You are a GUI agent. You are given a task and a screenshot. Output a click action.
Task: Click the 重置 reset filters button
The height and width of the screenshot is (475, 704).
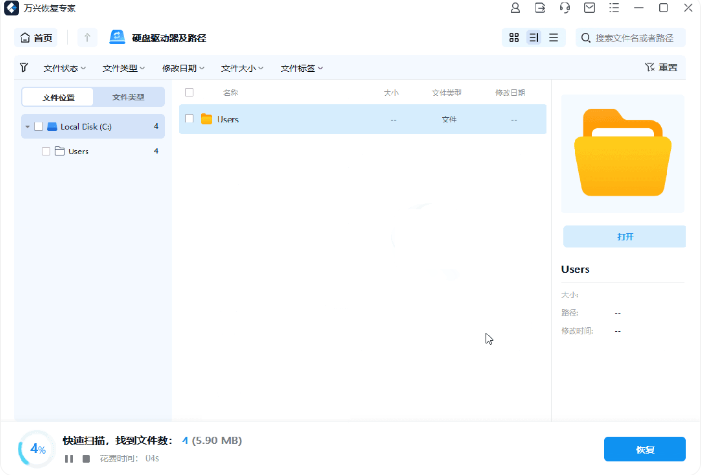[661, 67]
